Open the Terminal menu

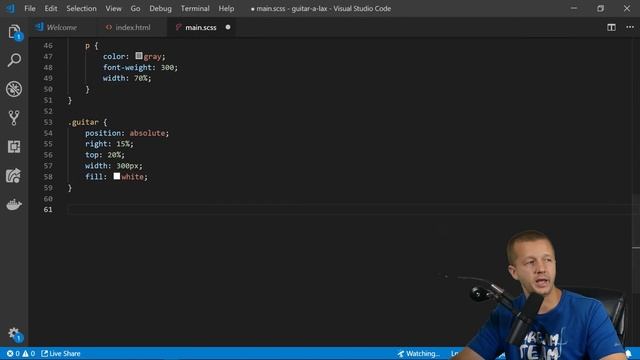(195, 8)
